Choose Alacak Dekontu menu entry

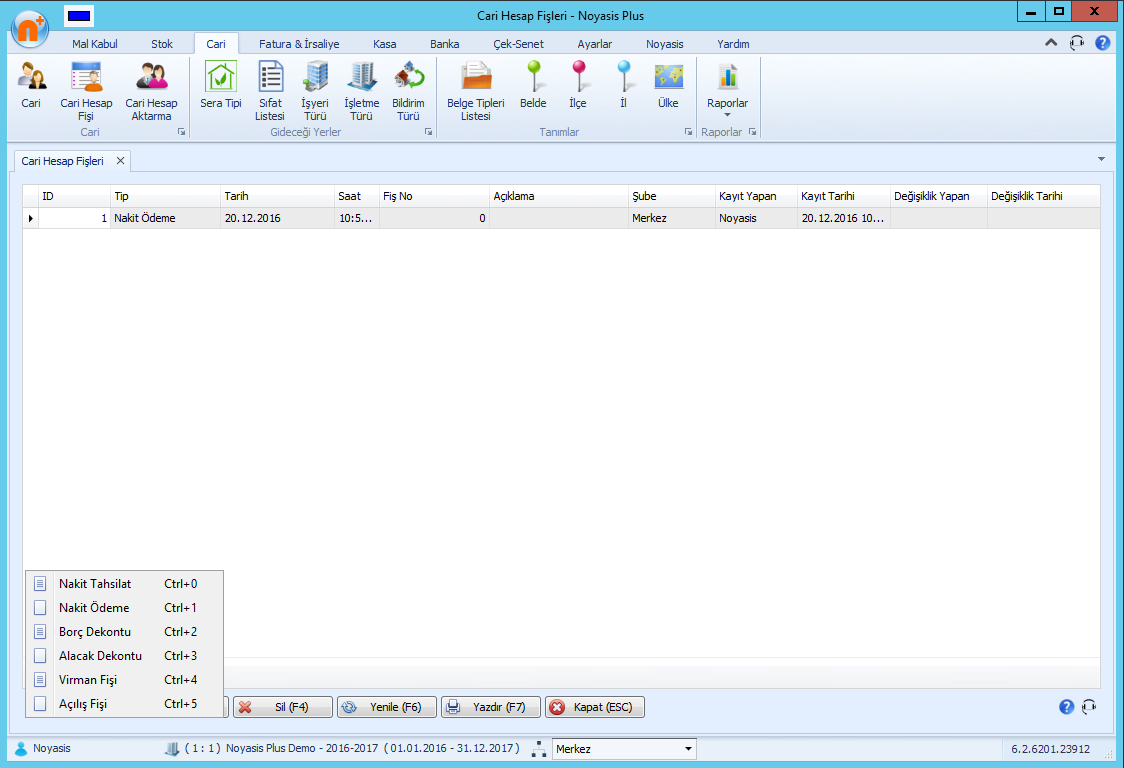click(125, 655)
